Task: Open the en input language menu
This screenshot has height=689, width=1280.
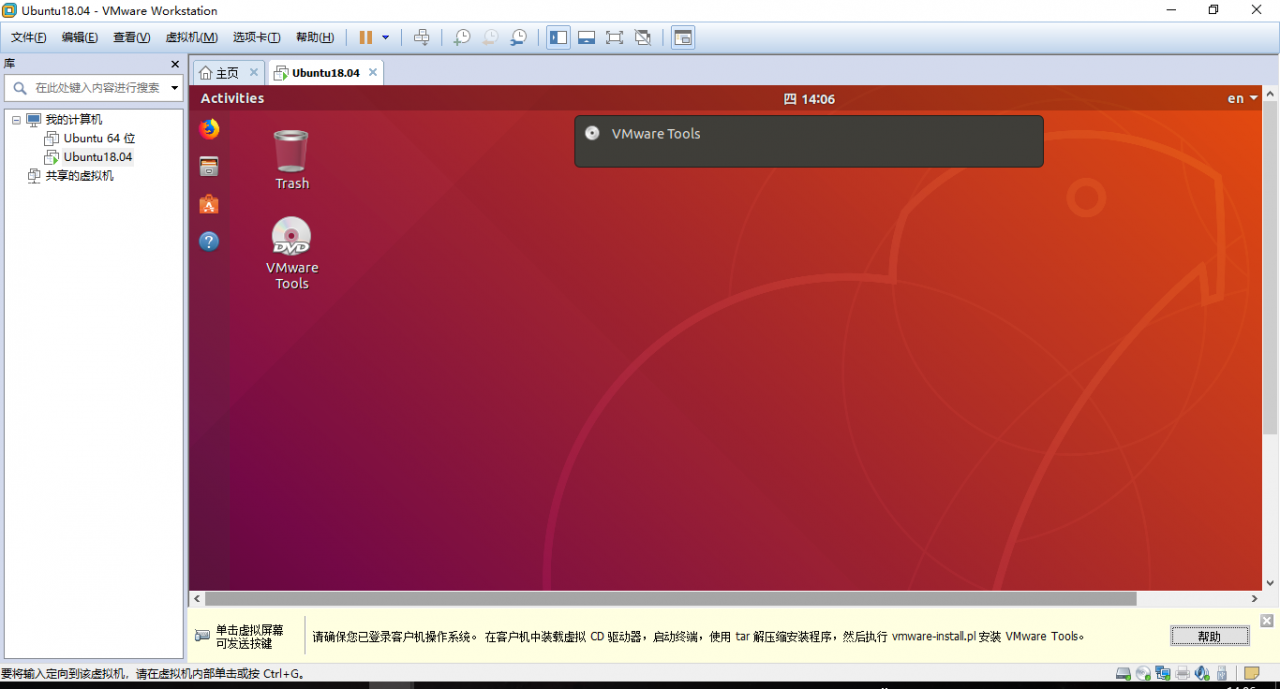Action: (1243, 98)
